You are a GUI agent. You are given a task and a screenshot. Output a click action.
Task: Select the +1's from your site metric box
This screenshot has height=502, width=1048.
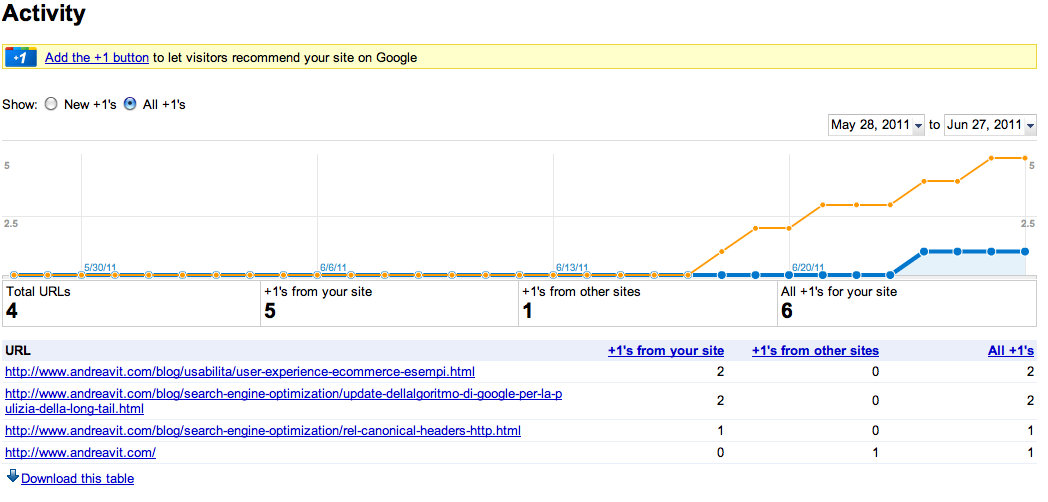(x=389, y=303)
